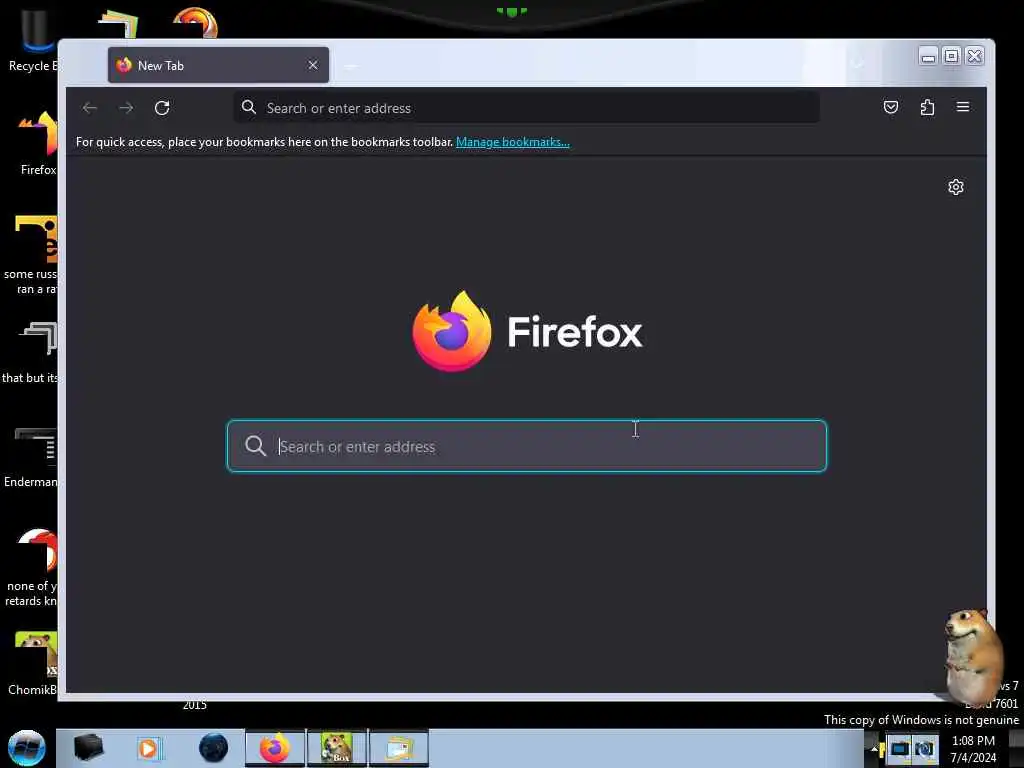The height and width of the screenshot is (768, 1024).
Task: Open the hamster Box taskbar button
Action: pyautogui.click(x=337, y=748)
